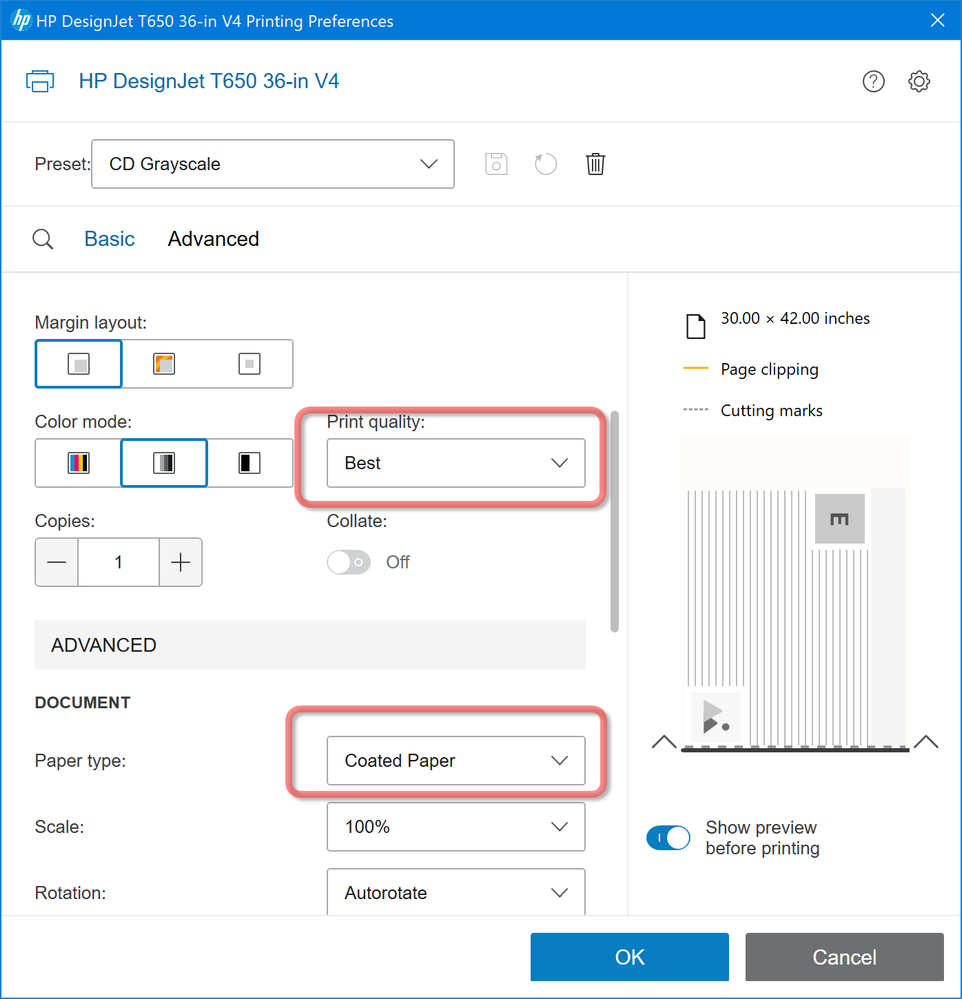Expand the Print quality dropdown
962x999 pixels.
click(455, 463)
